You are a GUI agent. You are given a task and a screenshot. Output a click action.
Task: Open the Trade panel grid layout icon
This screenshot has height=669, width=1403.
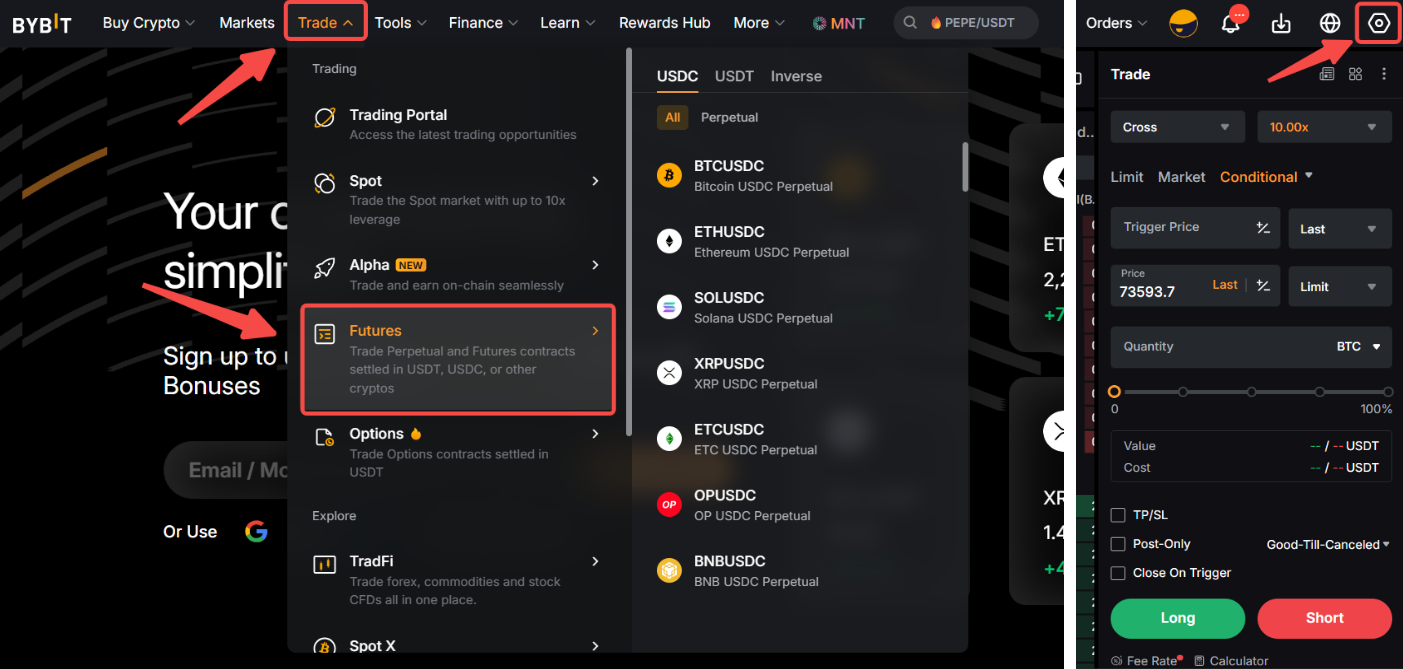[x=1355, y=74]
